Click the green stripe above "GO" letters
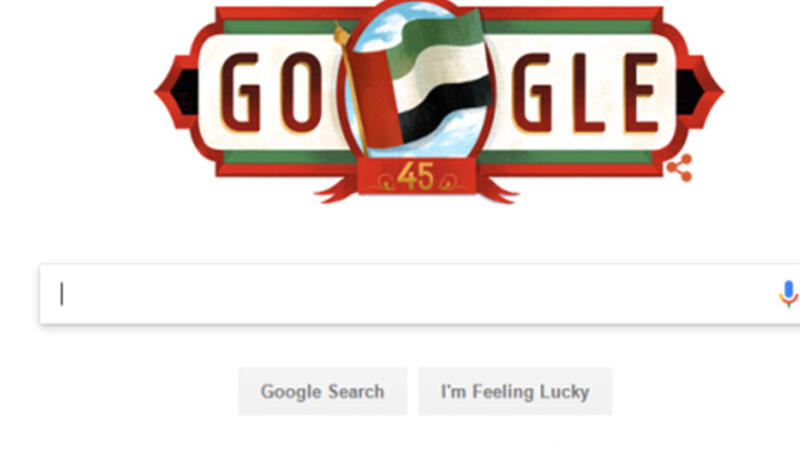The width and height of the screenshot is (800, 450). point(289,27)
